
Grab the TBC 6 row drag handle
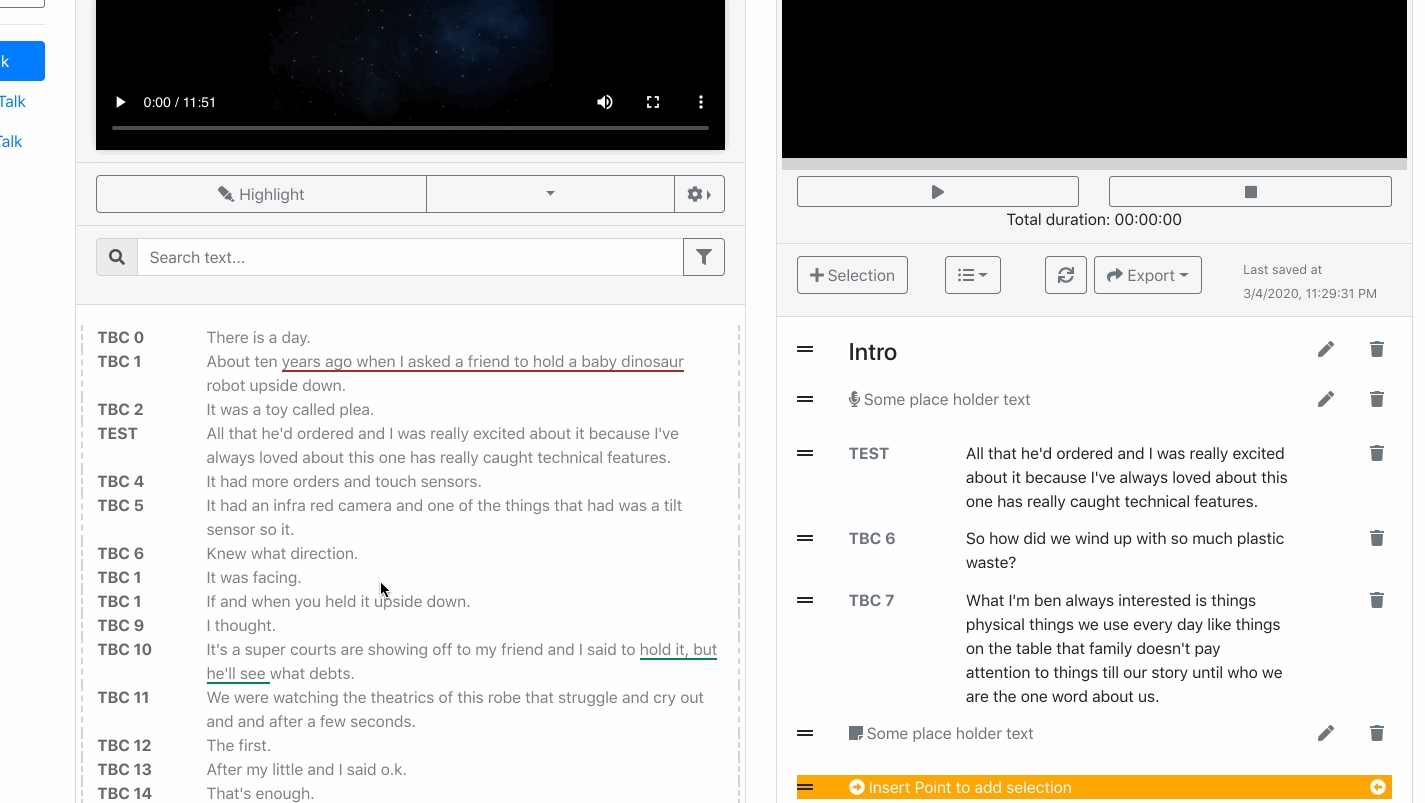(x=805, y=538)
